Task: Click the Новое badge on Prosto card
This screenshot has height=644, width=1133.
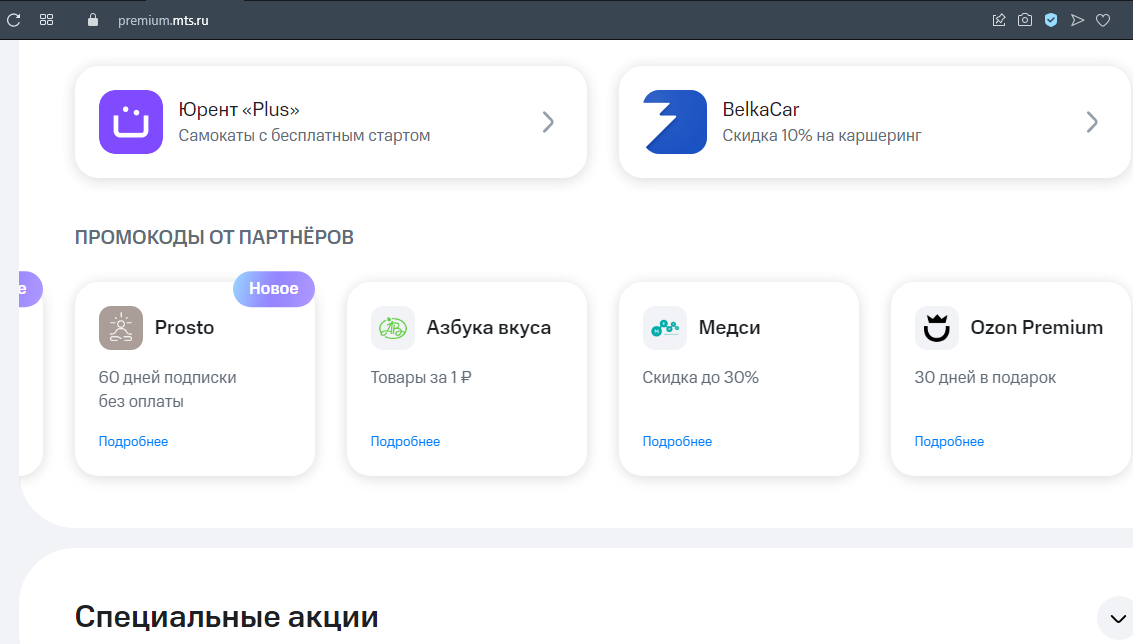Action: 274,288
